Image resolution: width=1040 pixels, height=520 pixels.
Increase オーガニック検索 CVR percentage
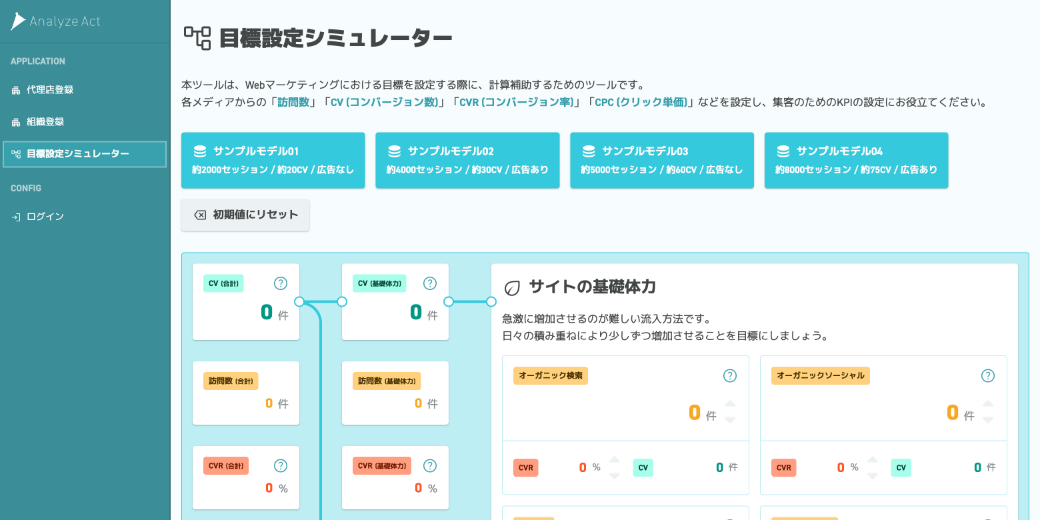point(614,460)
